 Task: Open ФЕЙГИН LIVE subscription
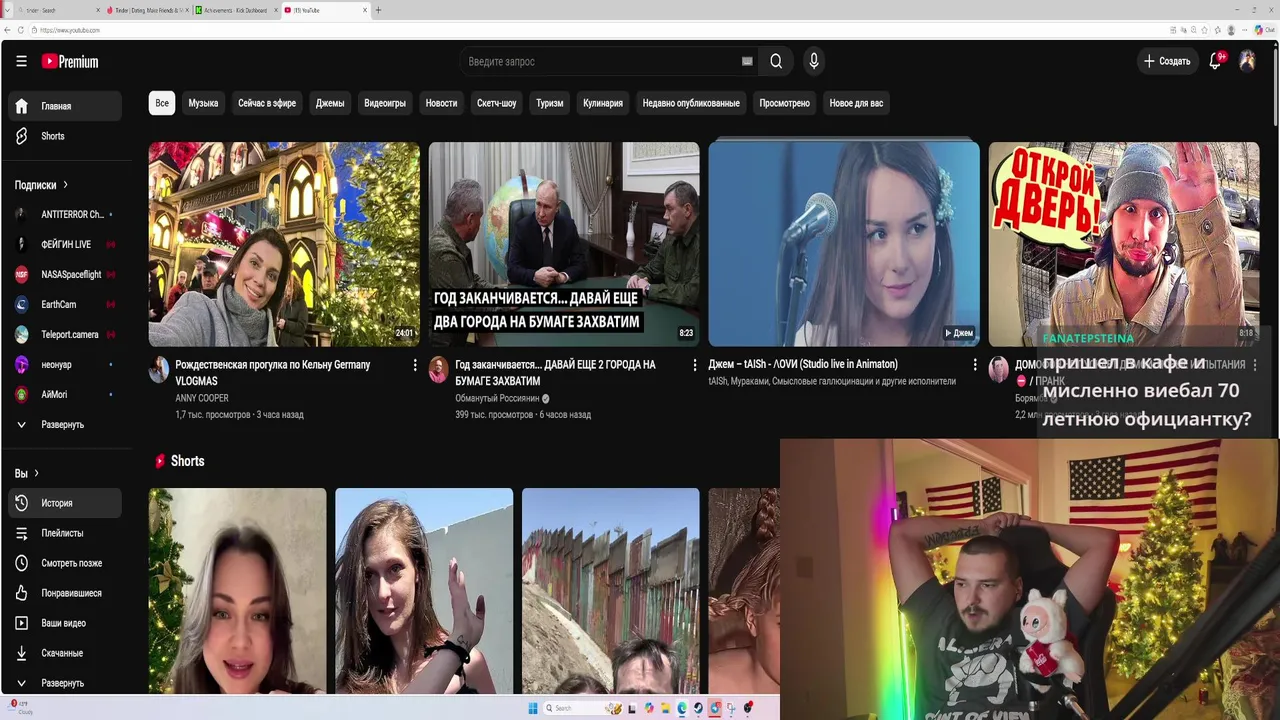[x=65, y=244]
